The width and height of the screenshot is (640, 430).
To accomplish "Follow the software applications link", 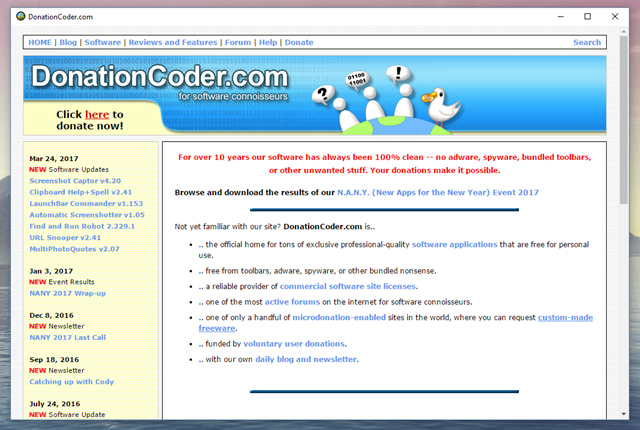I will point(454,245).
